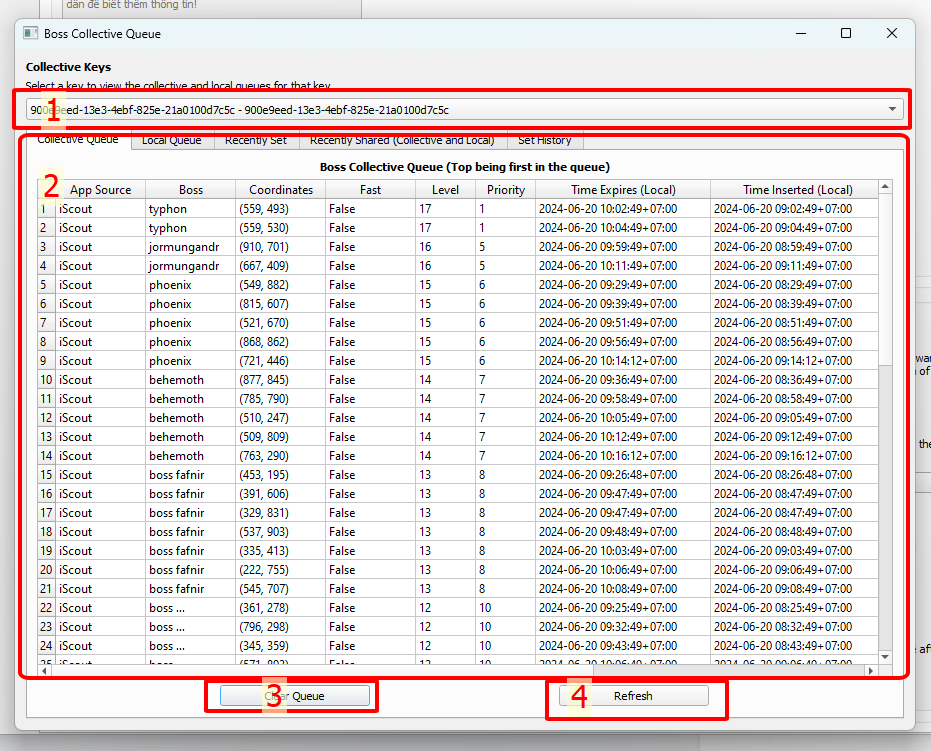Viewport: 931px width, 751px height.
Task: Click the vertical scrollbar up arrow
Action: tap(884, 187)
